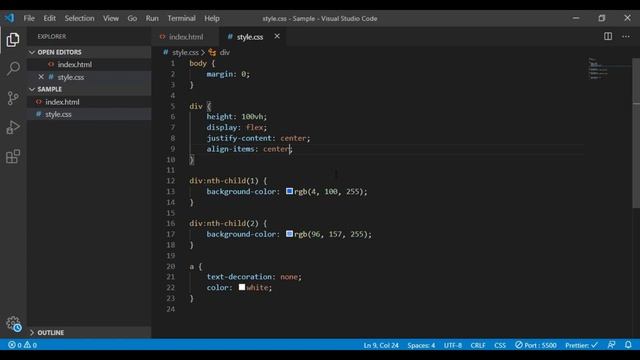Click the 'div:nth-child(2) {' selector line
640x360 pixels.
[x=228, y=223]
